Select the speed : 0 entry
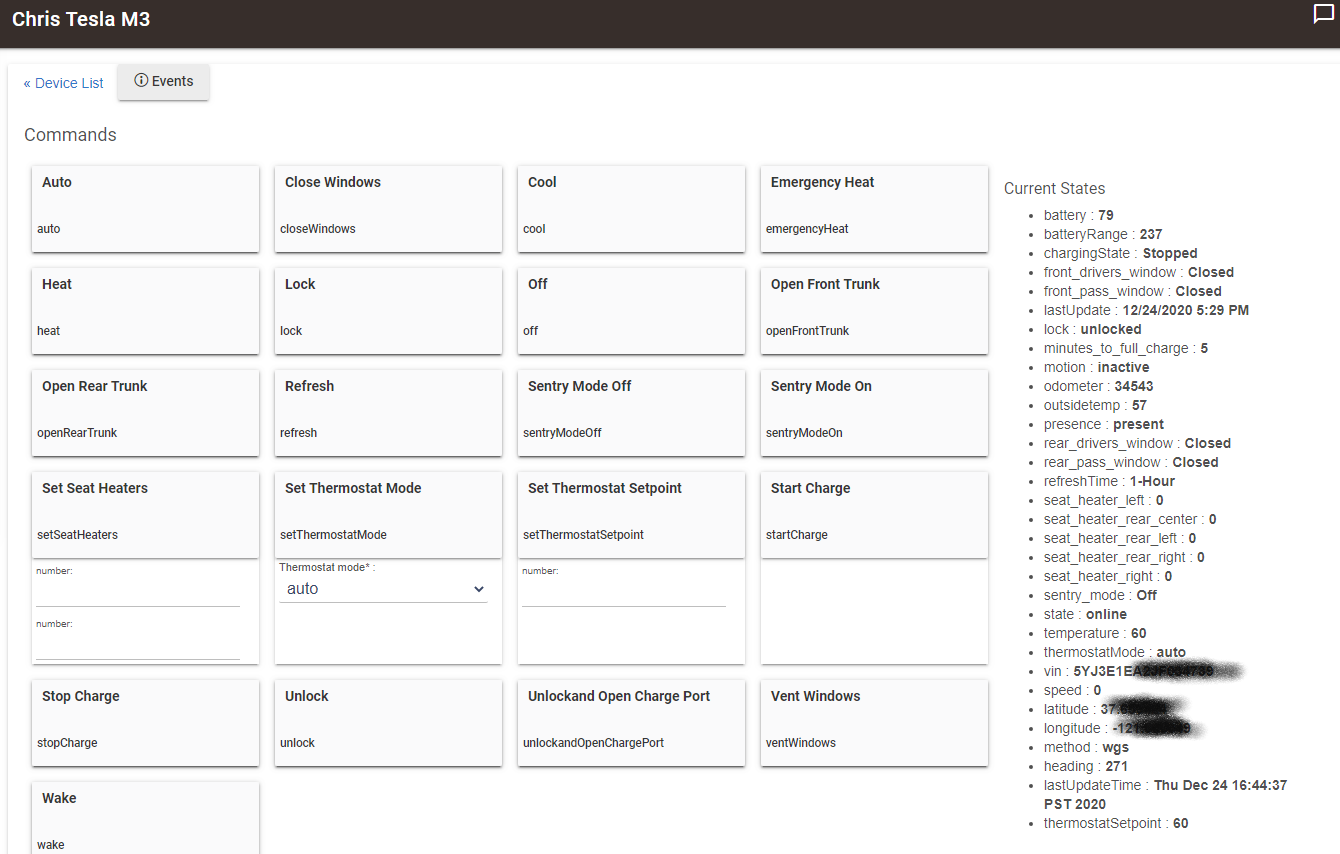This screenshot has width=1340, height=854. (1072, 690)
